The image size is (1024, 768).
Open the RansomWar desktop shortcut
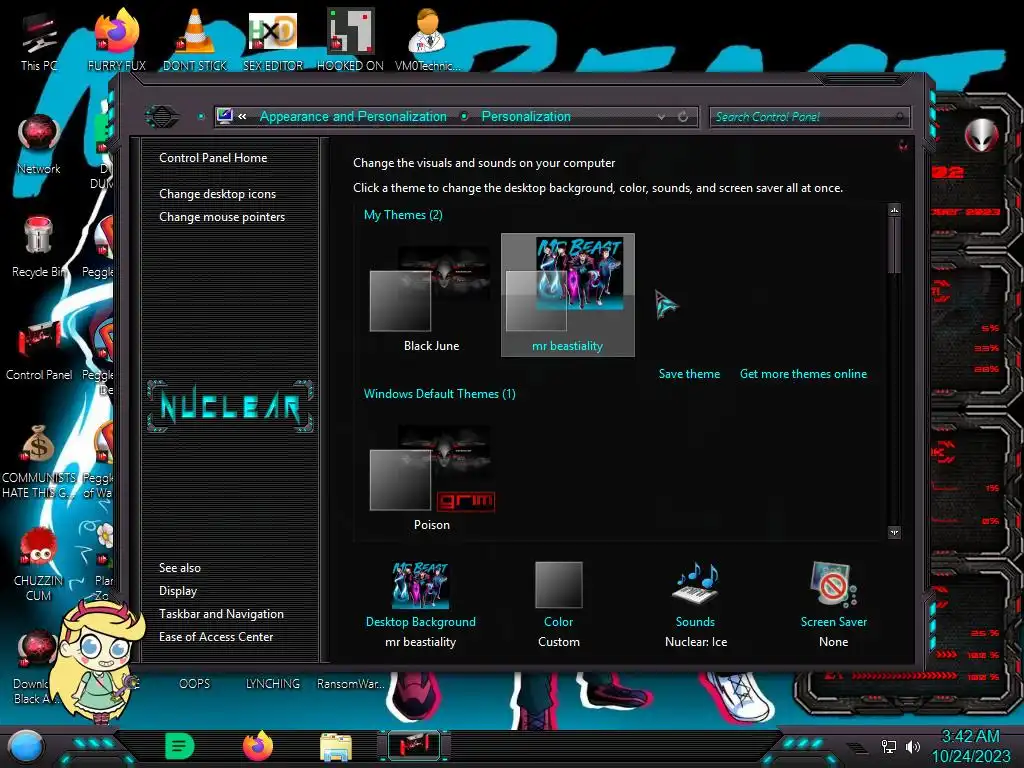[350, 684]
